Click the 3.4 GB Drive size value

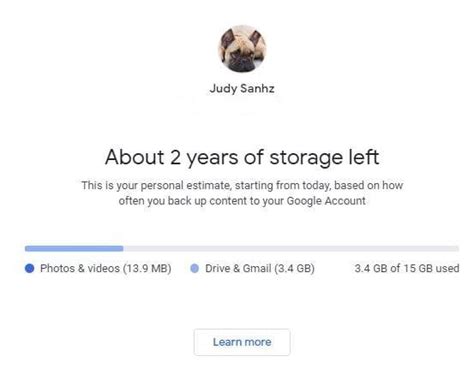(x=294, y=268)
